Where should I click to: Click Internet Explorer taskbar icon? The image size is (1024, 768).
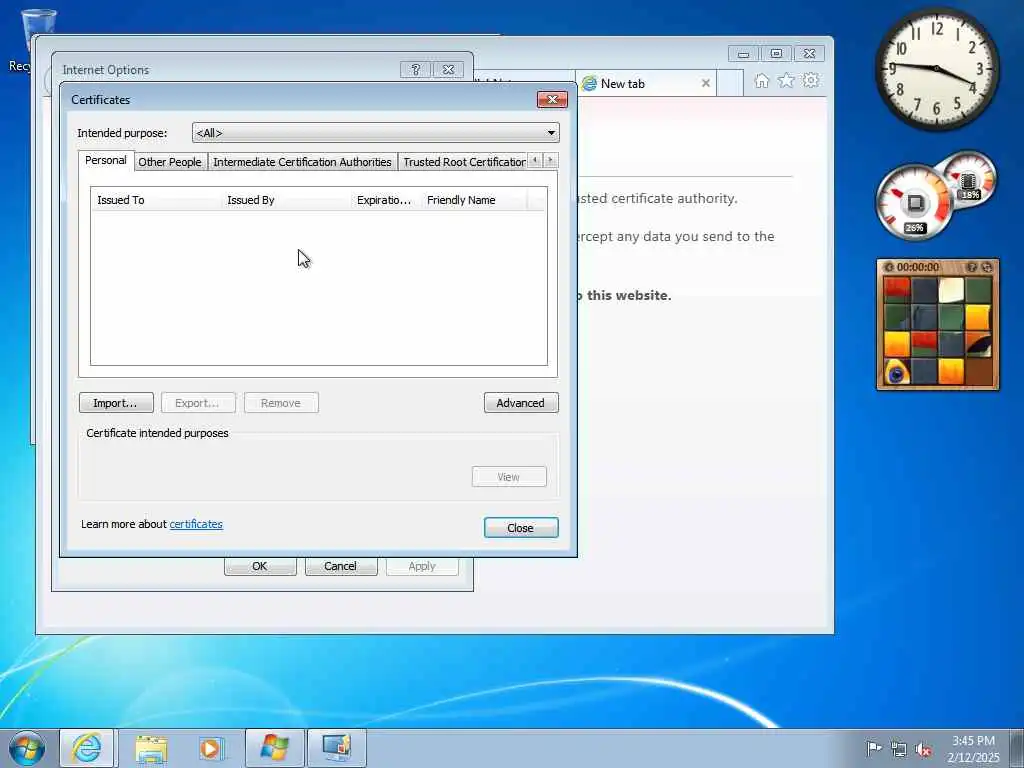tap(87, 748)
